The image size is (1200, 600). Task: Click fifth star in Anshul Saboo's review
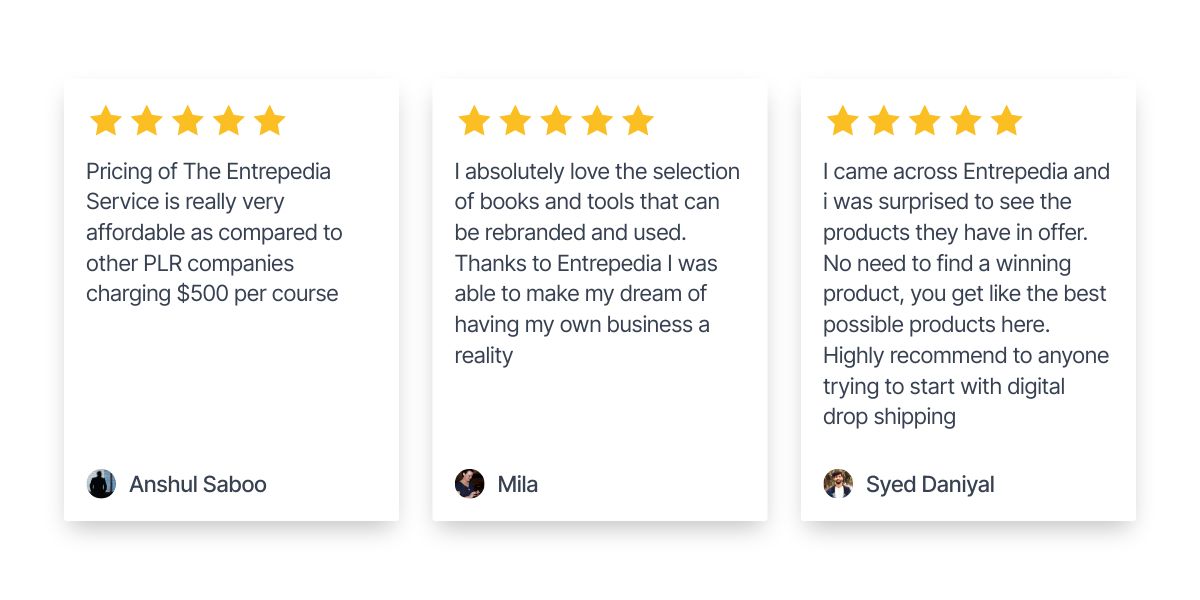click(x=269, y=121)
